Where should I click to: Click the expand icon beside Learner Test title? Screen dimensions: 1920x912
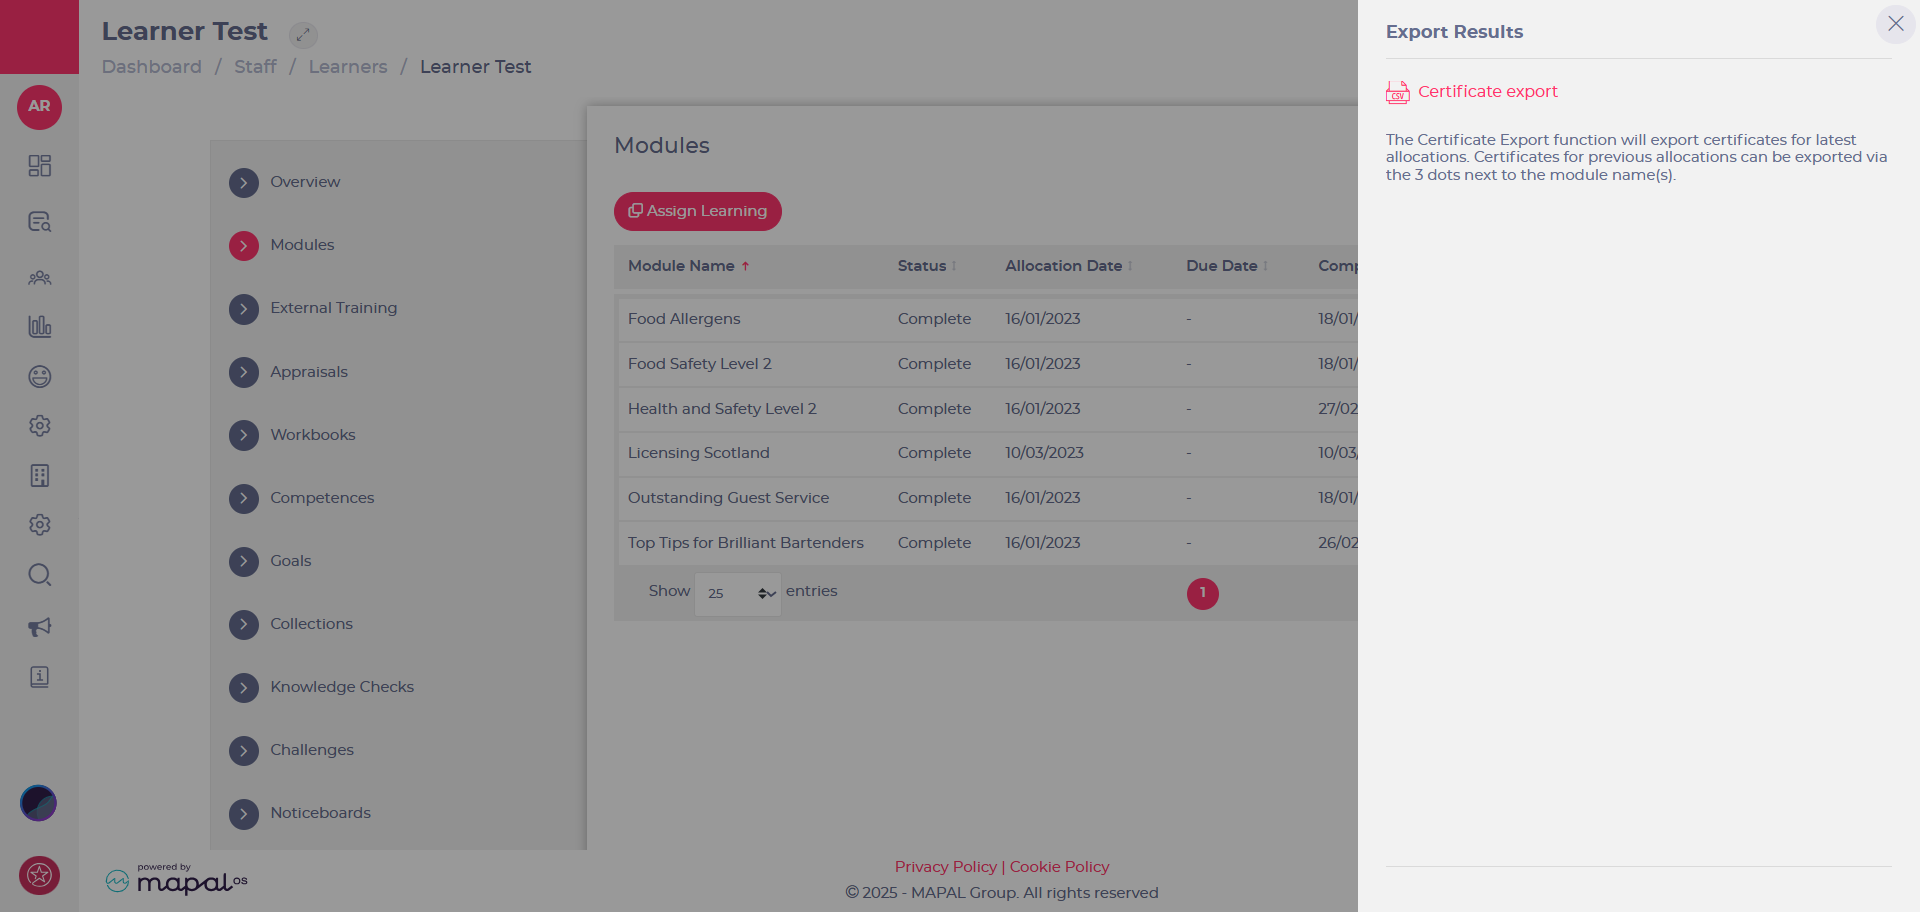[x=303, y=35]
